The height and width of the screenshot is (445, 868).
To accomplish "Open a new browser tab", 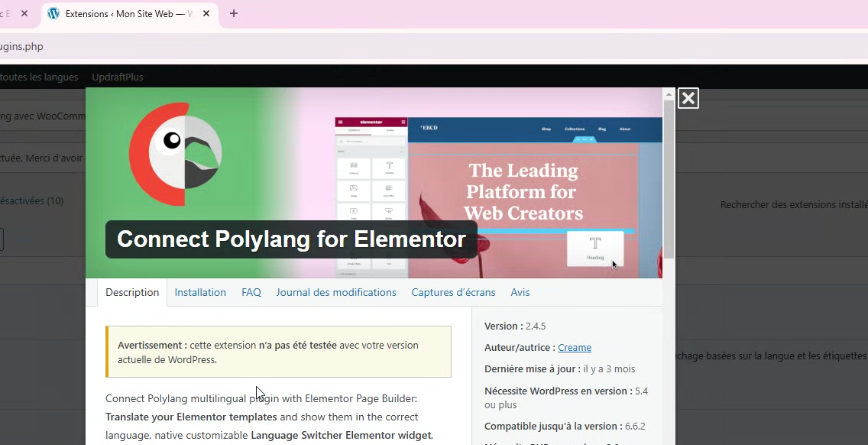I will tap(234, 14).
